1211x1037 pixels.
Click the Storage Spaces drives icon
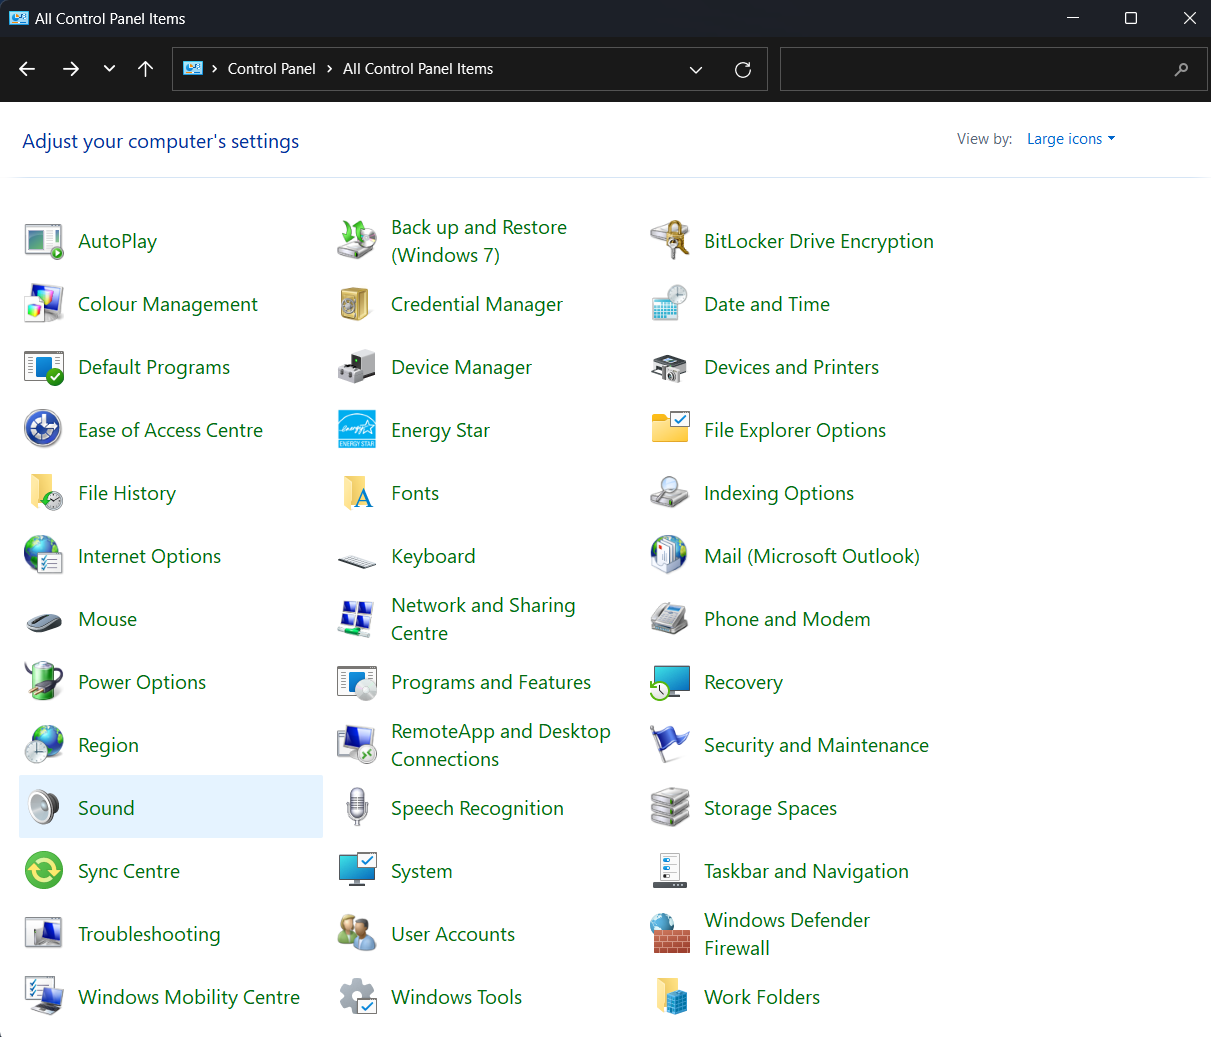click(669, 808)
